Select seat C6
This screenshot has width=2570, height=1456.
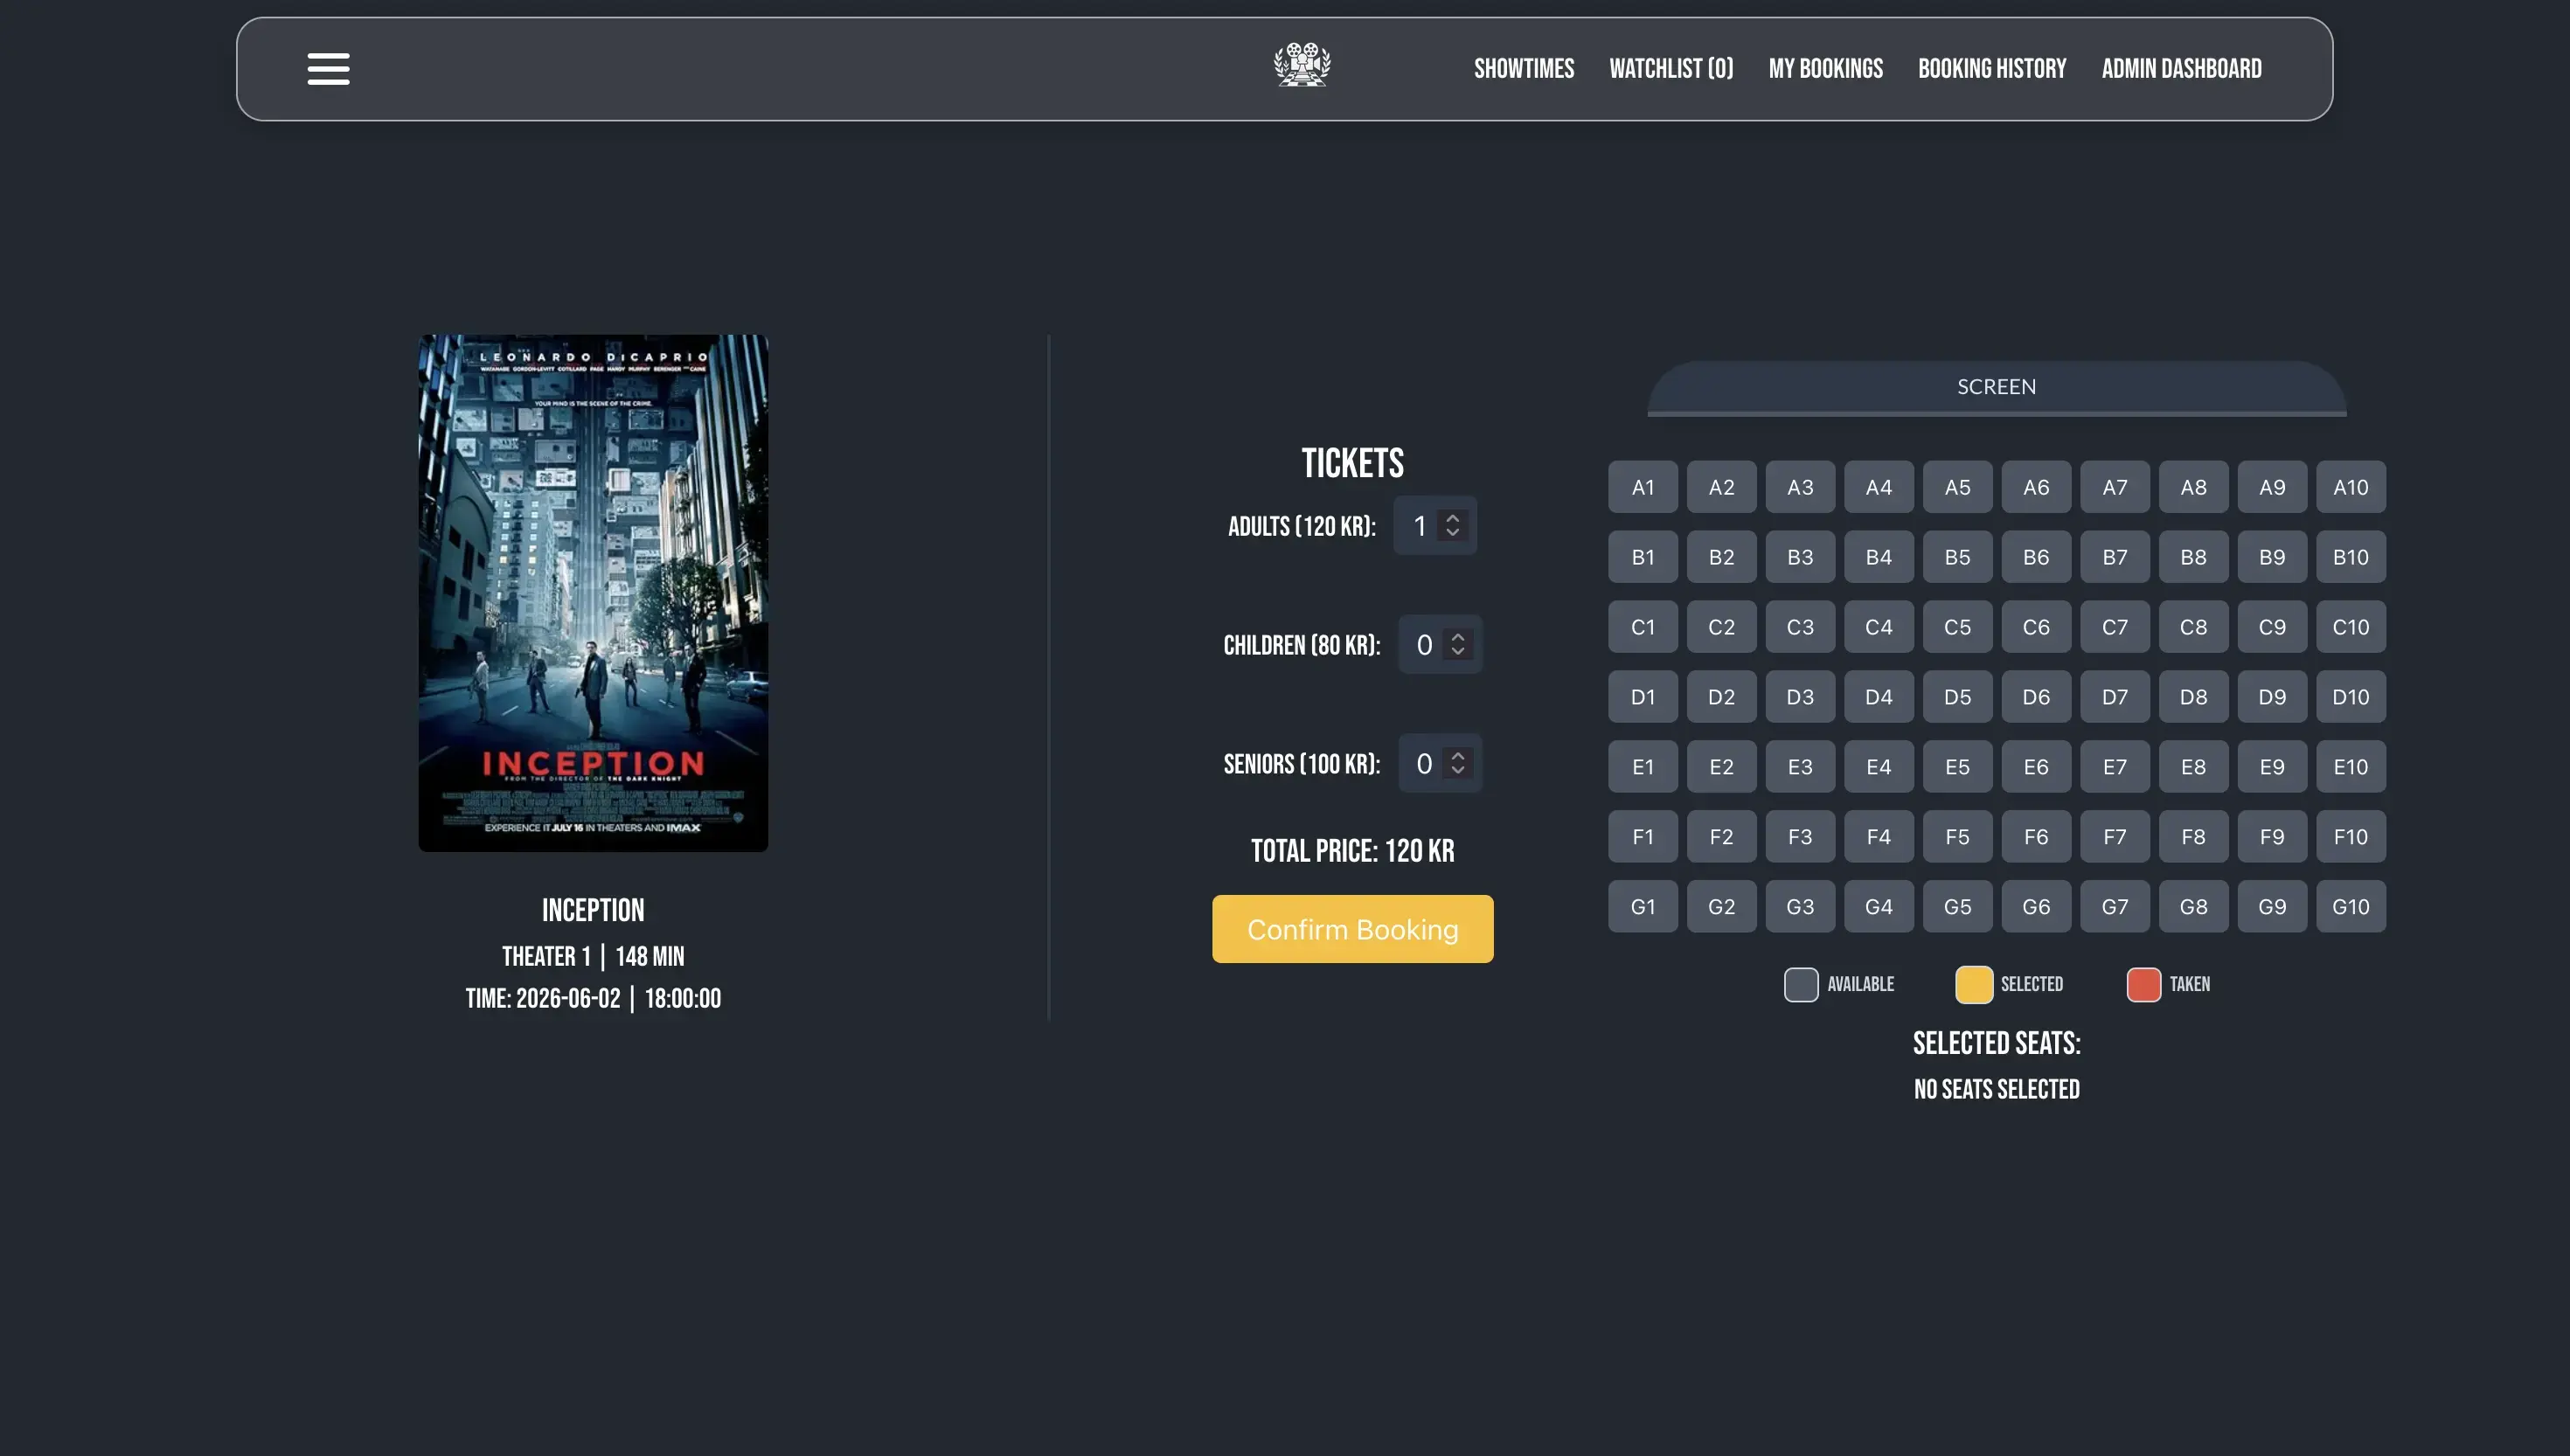(2036, 627)
